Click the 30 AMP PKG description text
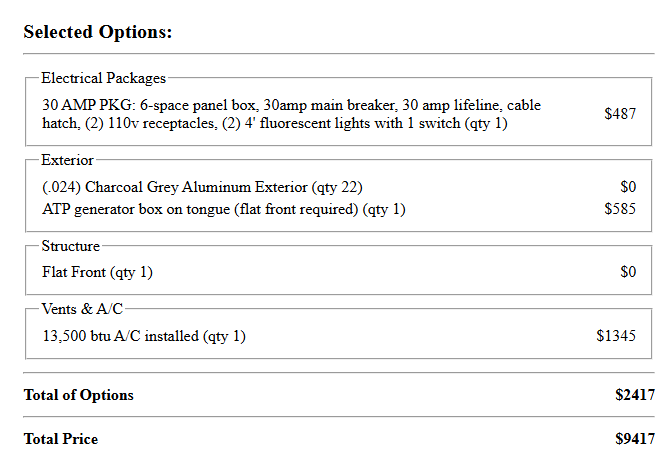The height and width of the screenshot is (451, 669). click(x=292, y=114)
